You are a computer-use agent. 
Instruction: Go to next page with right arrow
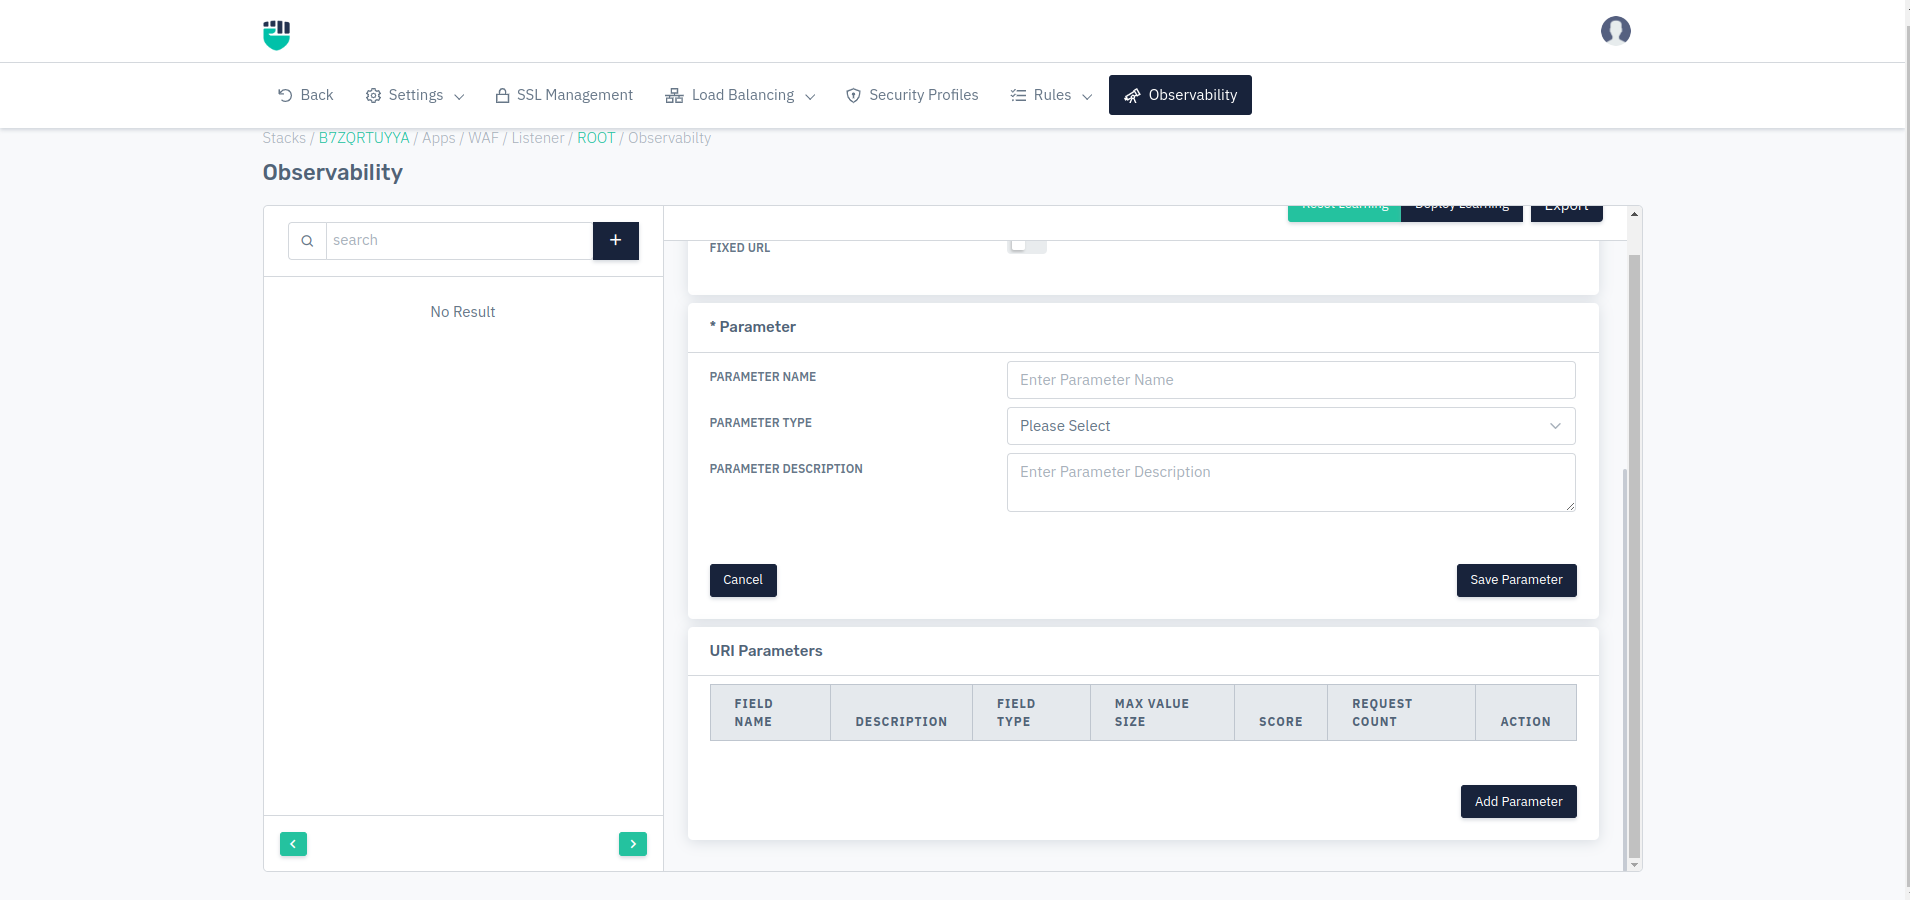pos(633,844)
